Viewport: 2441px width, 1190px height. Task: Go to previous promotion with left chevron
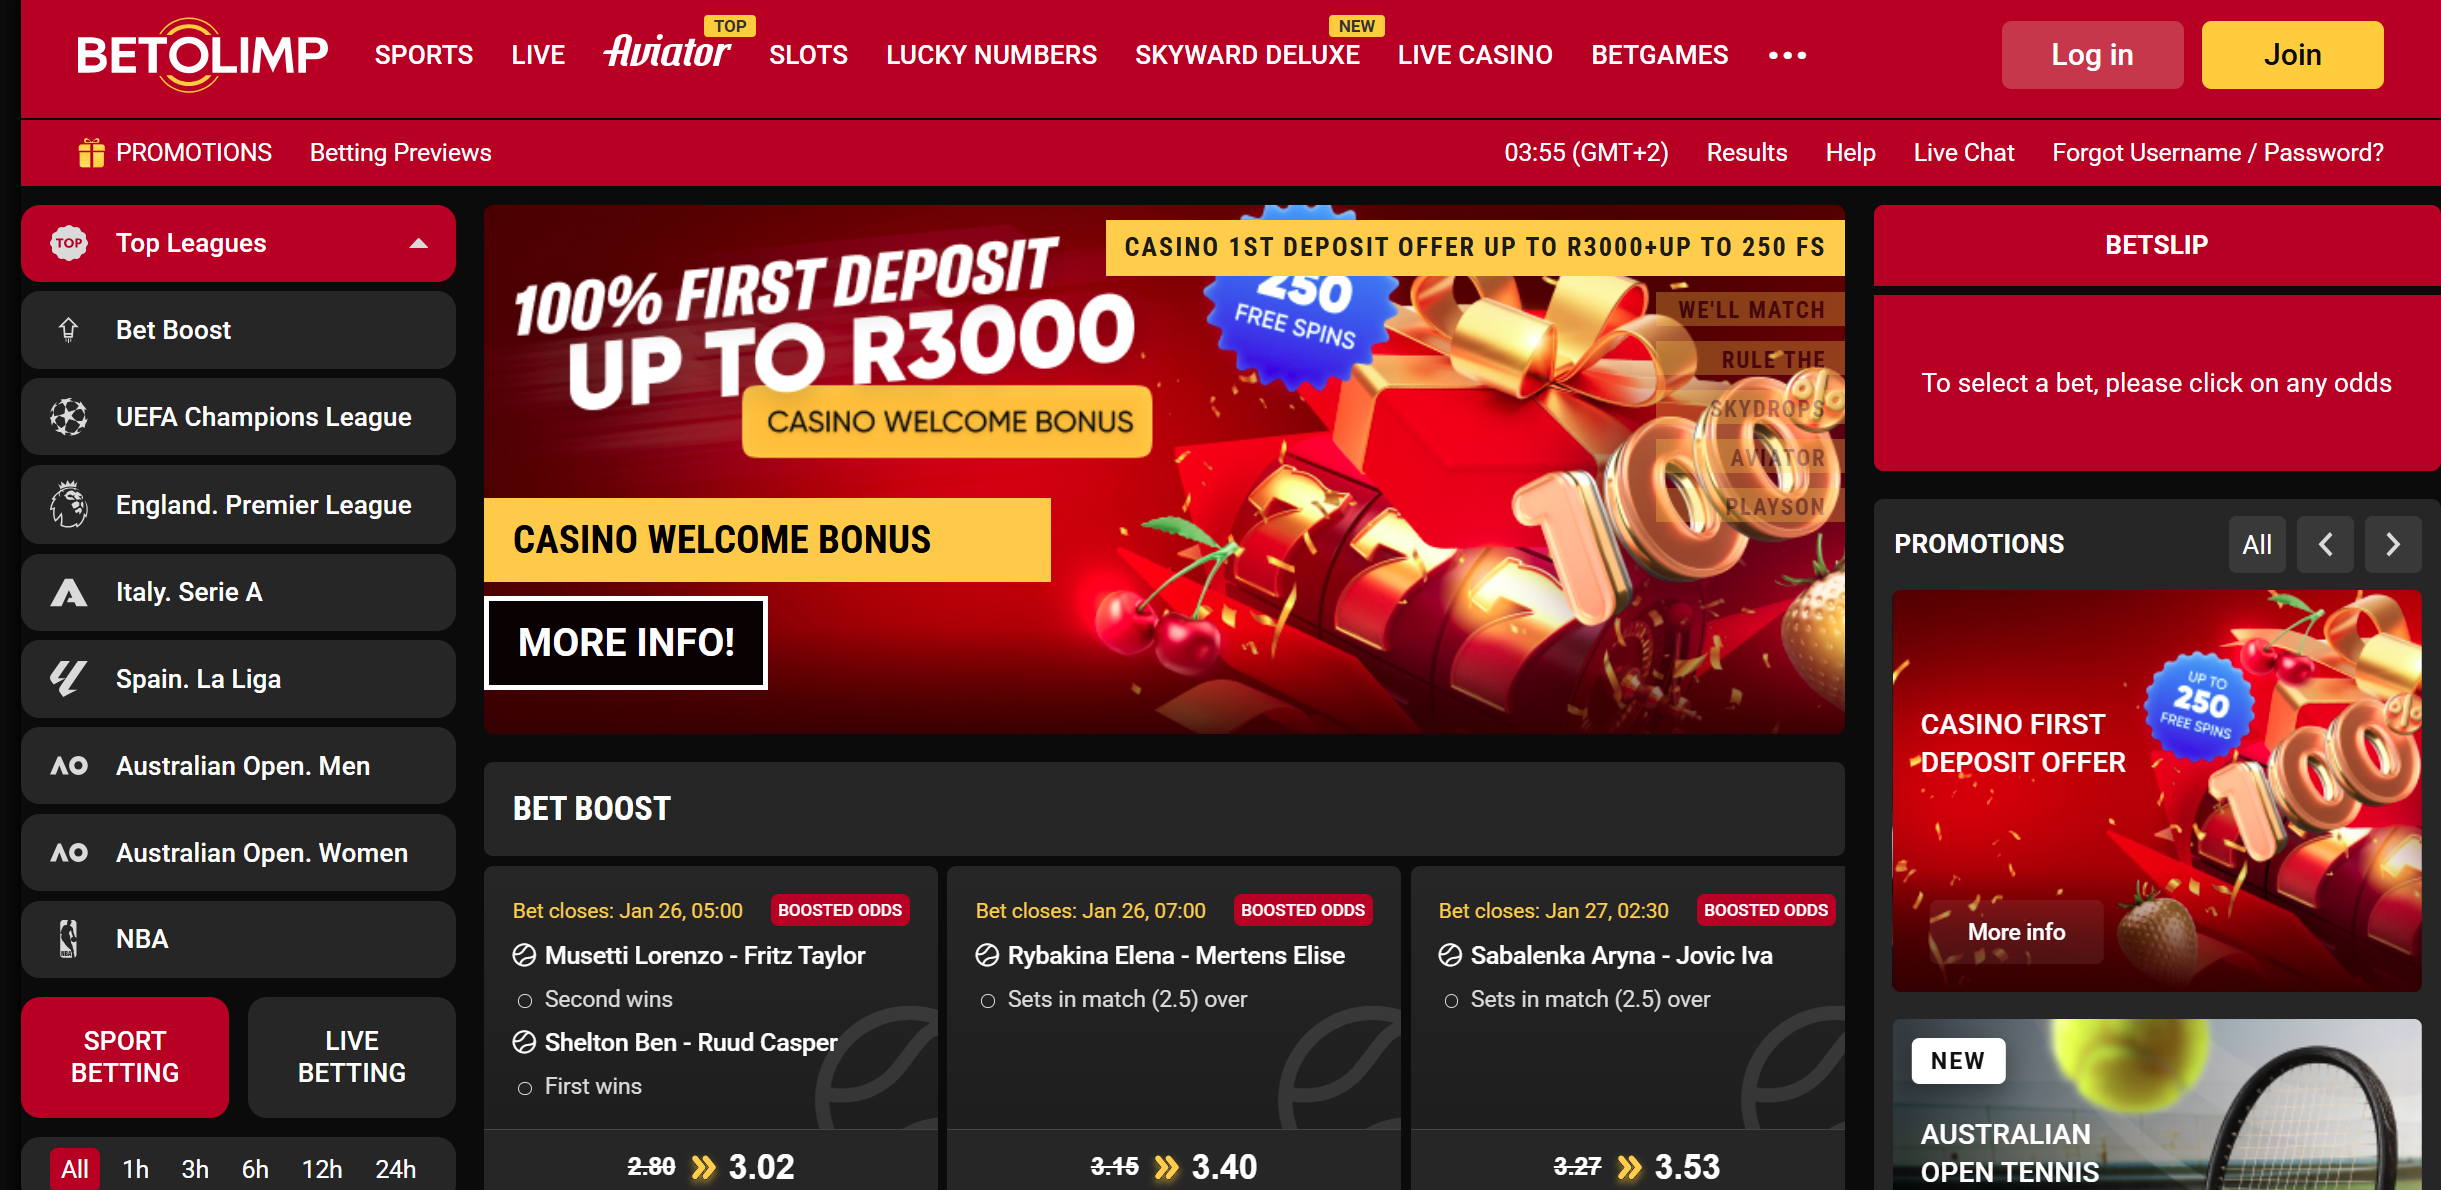tap(2325, 544)
